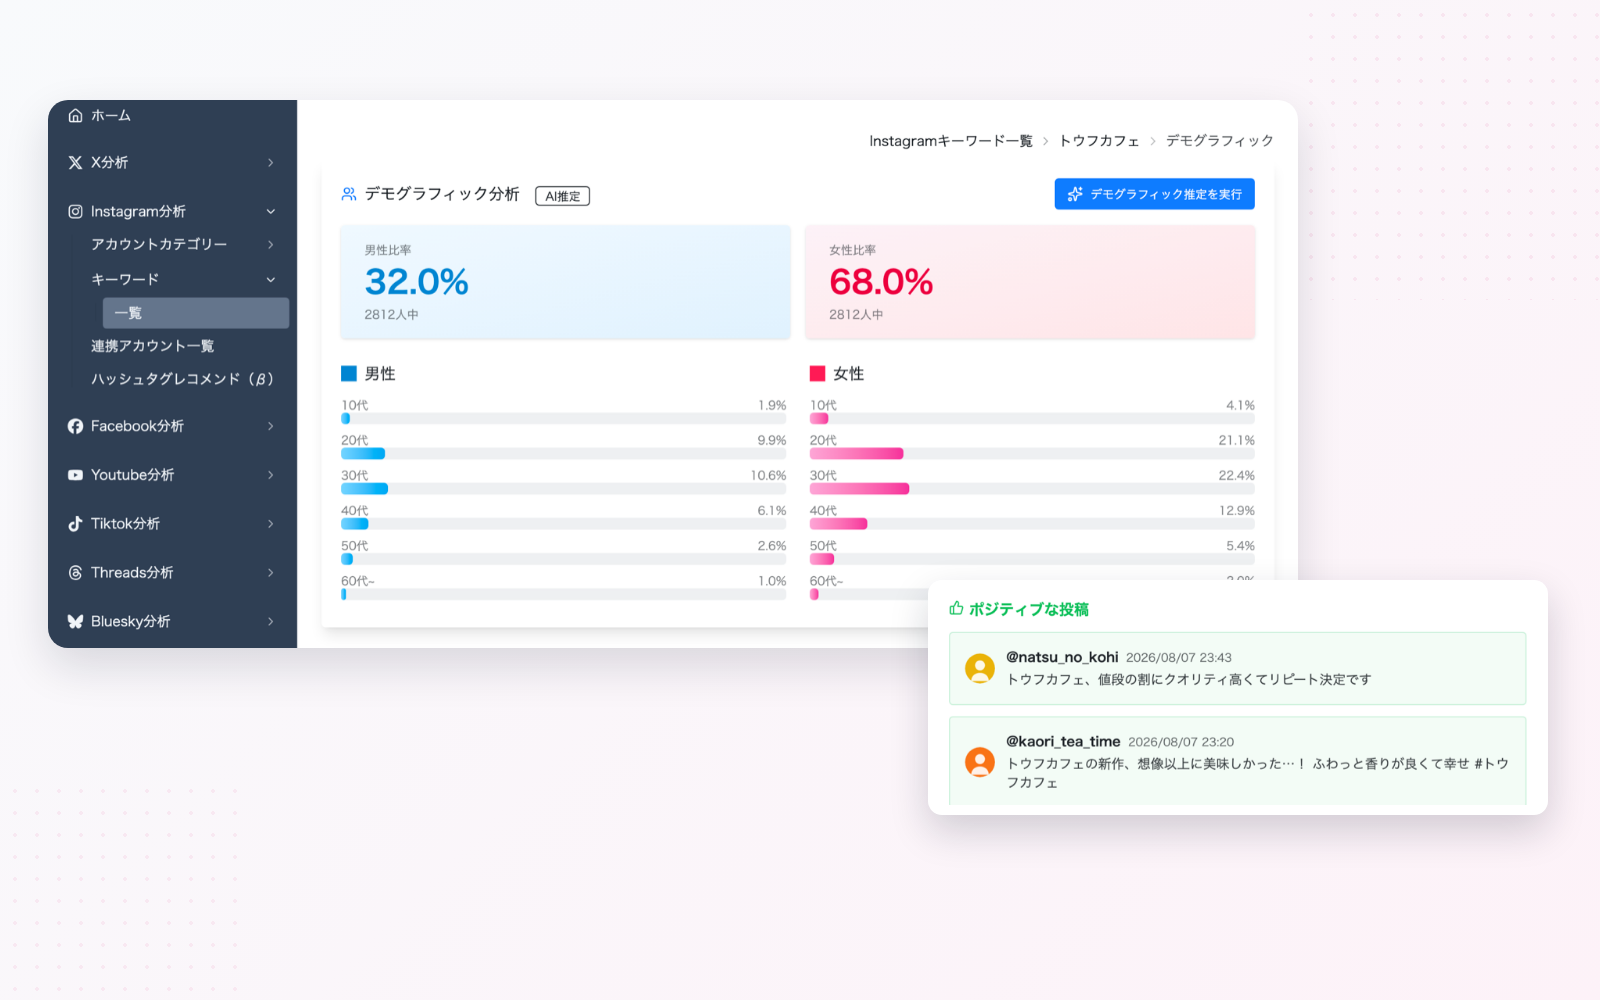The image size is (1600, 1000).
Task: Click the blue 男性 legend square
Action: coord(349,373)
